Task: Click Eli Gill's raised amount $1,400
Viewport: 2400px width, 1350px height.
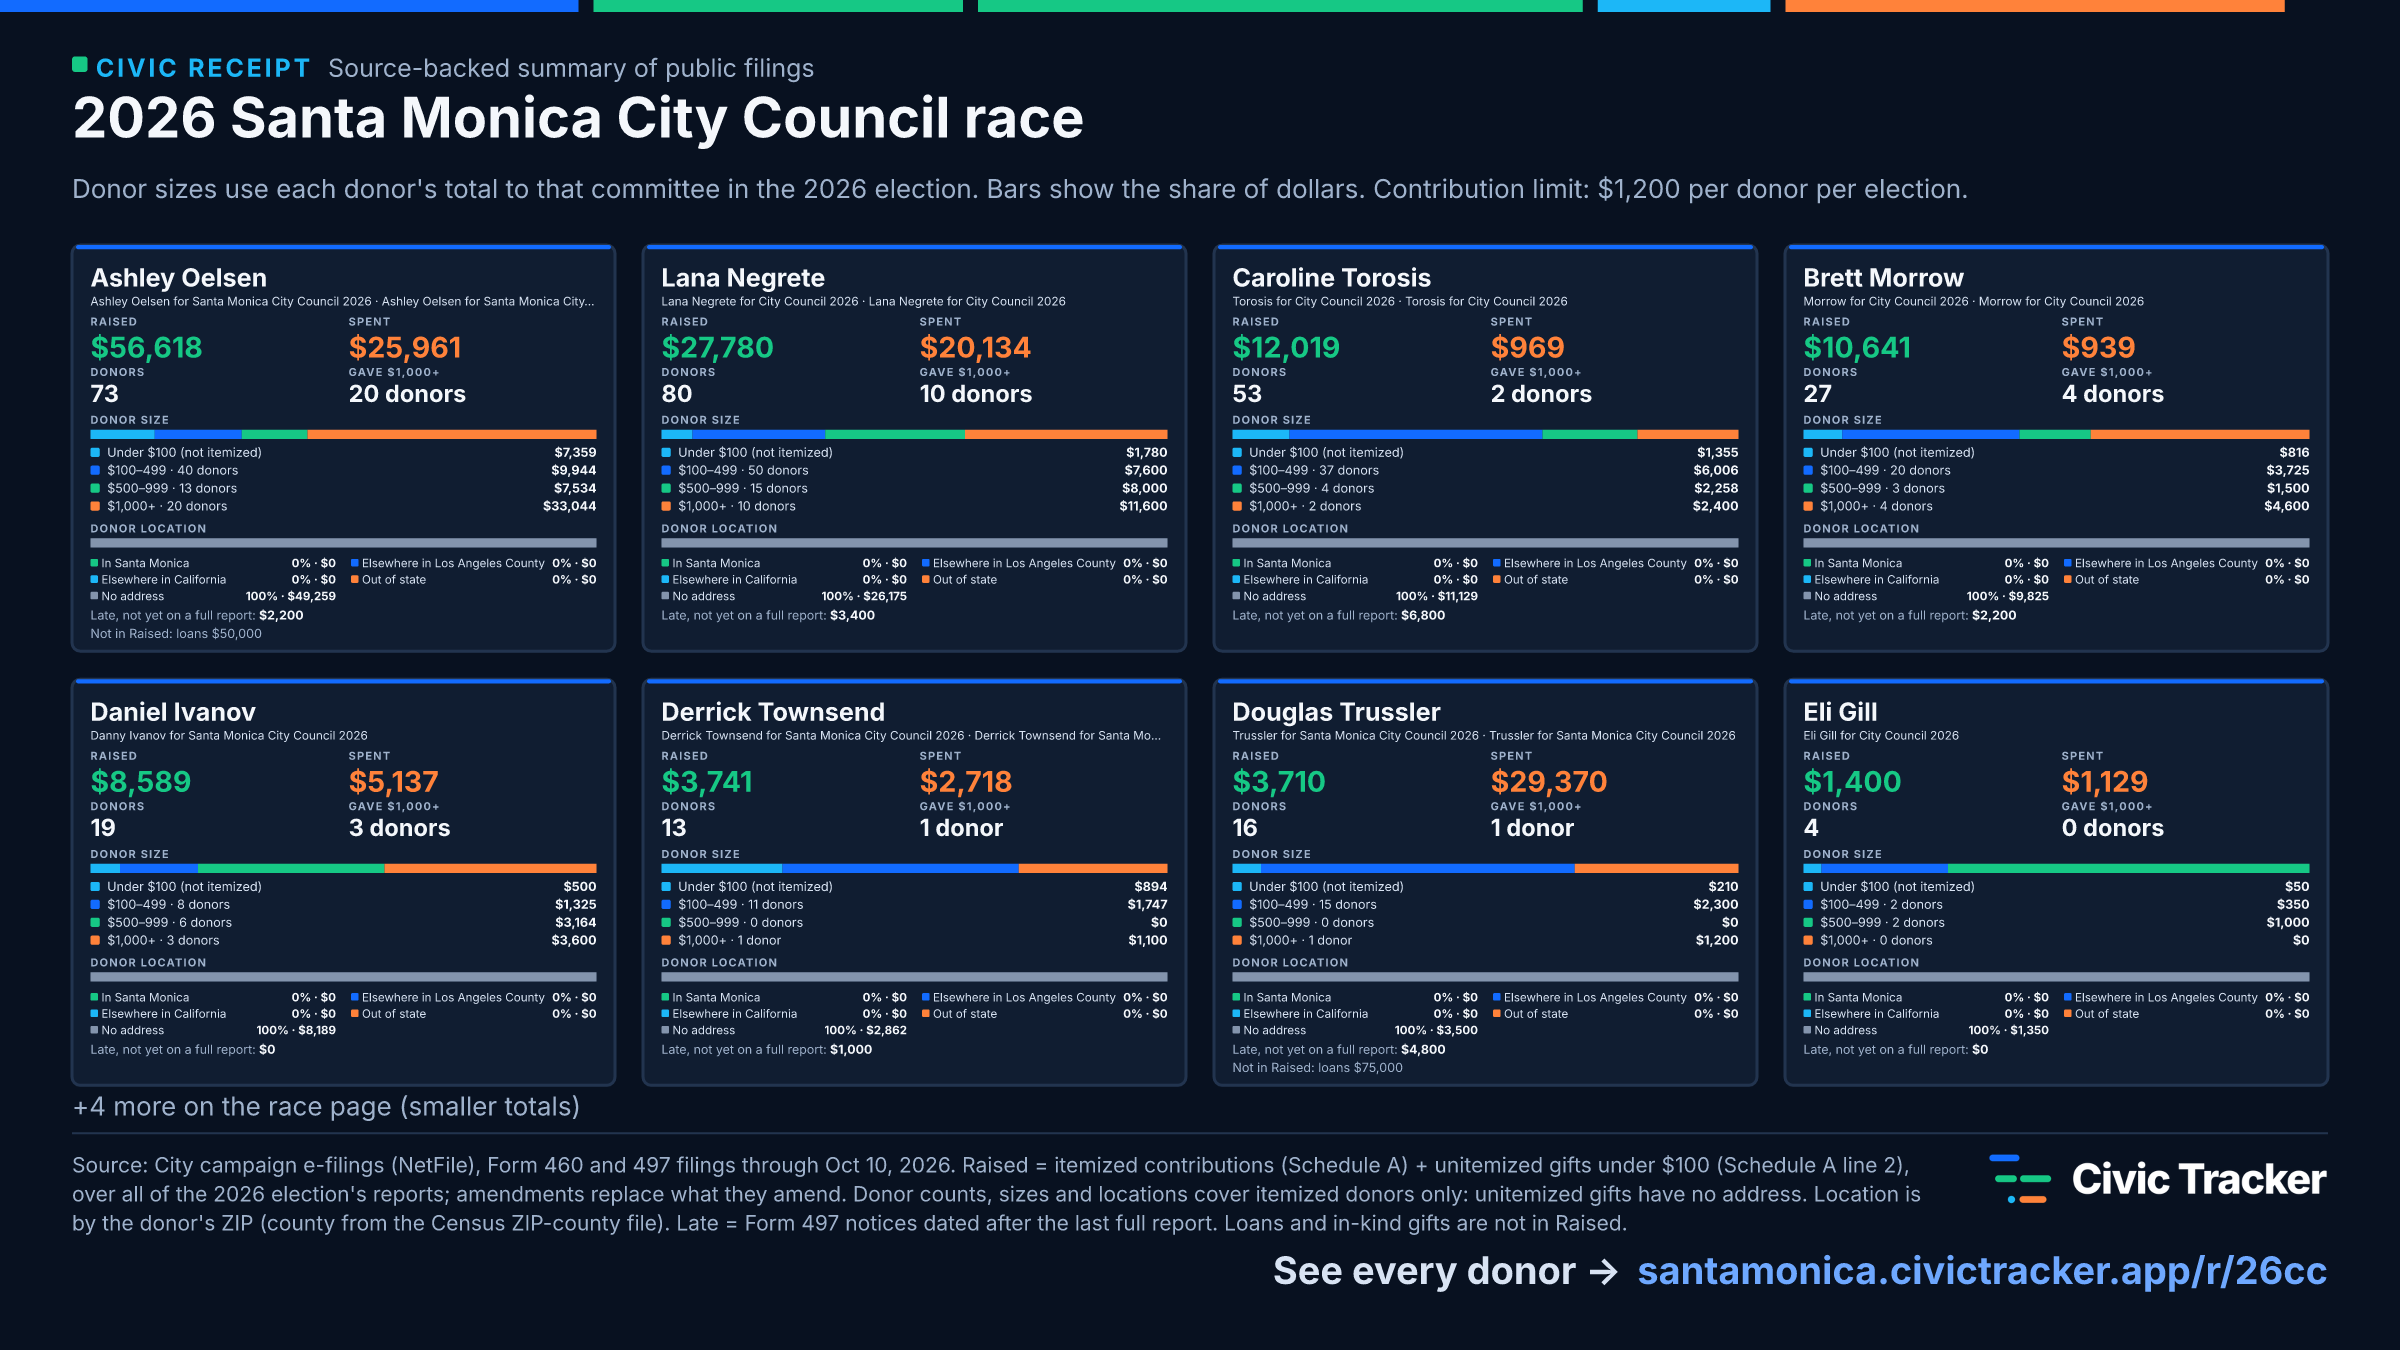Action: tap(1852, 782)
